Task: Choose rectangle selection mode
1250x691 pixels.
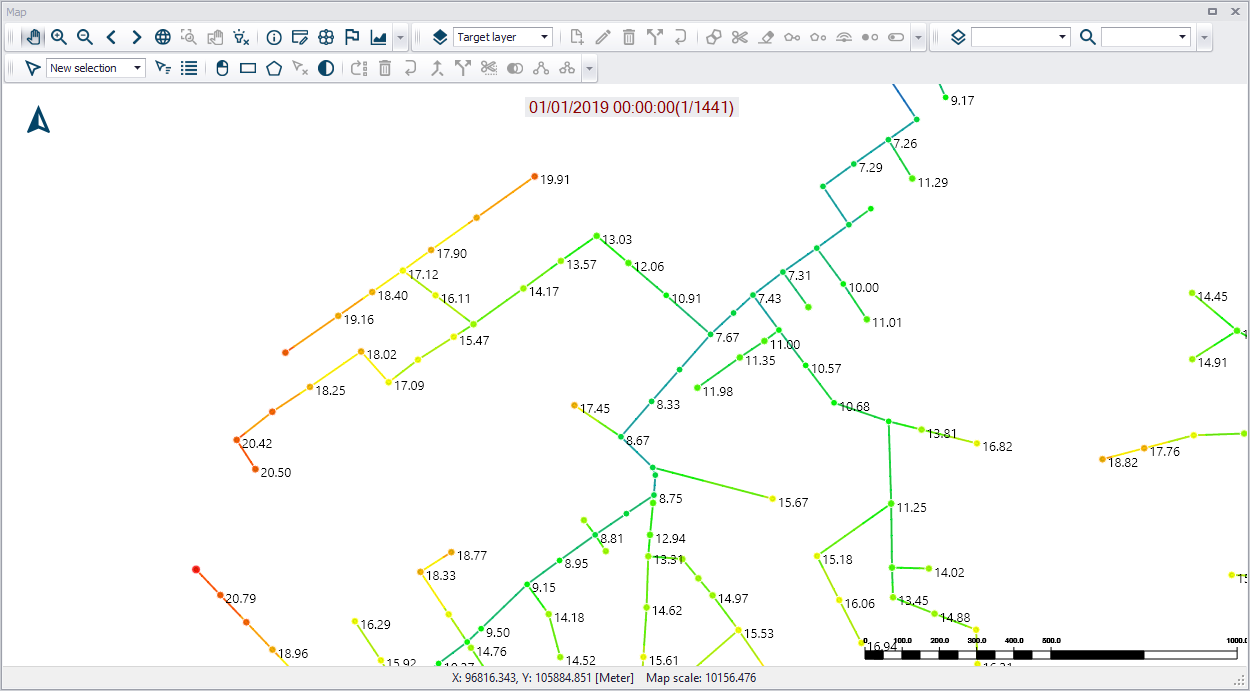Action: (248, 68)
